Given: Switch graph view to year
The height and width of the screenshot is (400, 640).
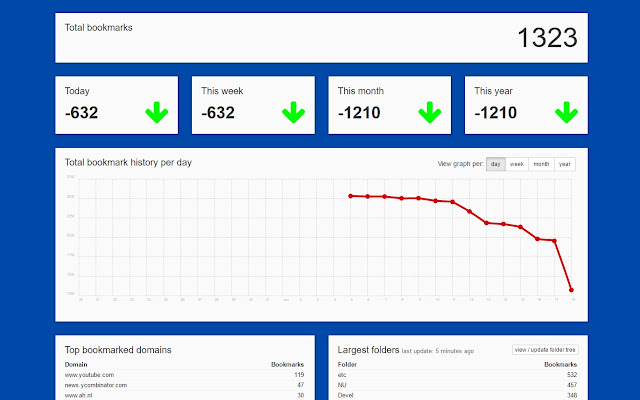Looking at the screenshot, I should click(565, 164).
